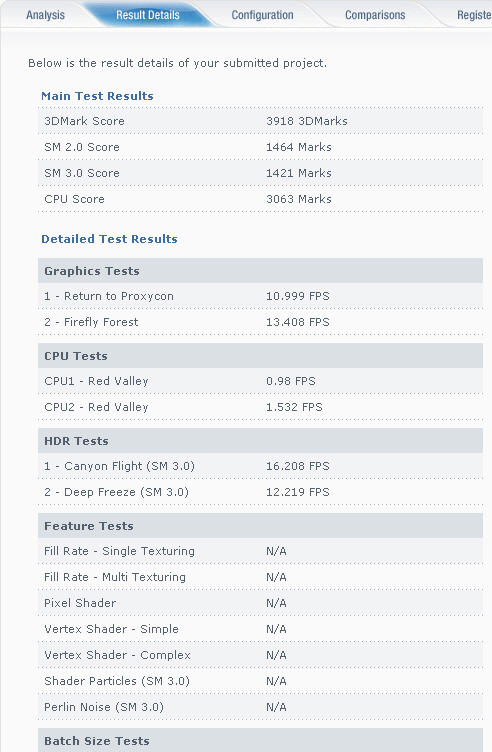
Task: Select the Return to Proxycon result row
Action: click(x=260, y=296)
